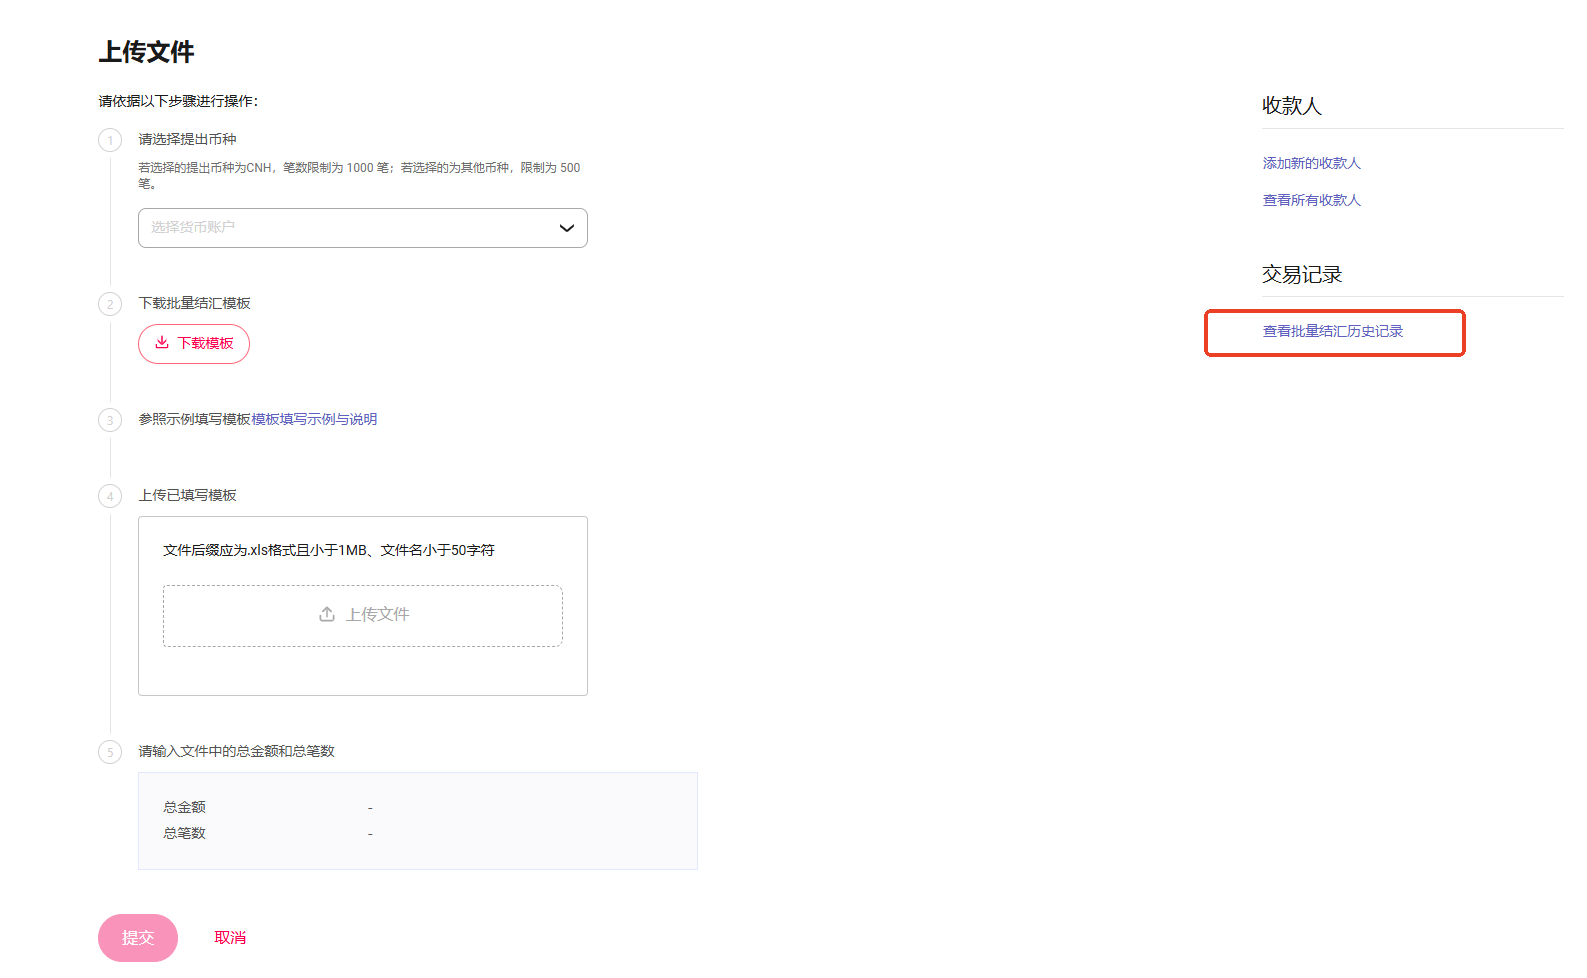Click the download icon in 下载模板 button

(x=162, y=343)
